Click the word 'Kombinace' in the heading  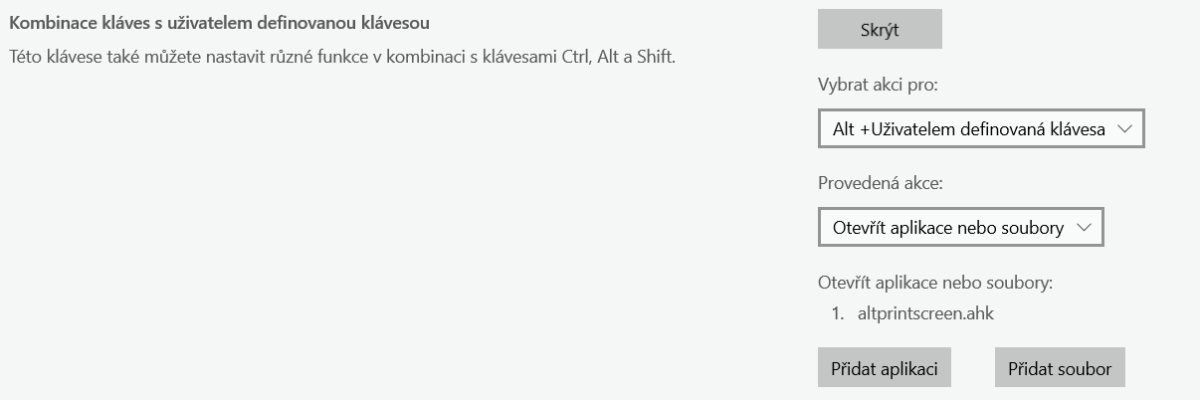44,21
